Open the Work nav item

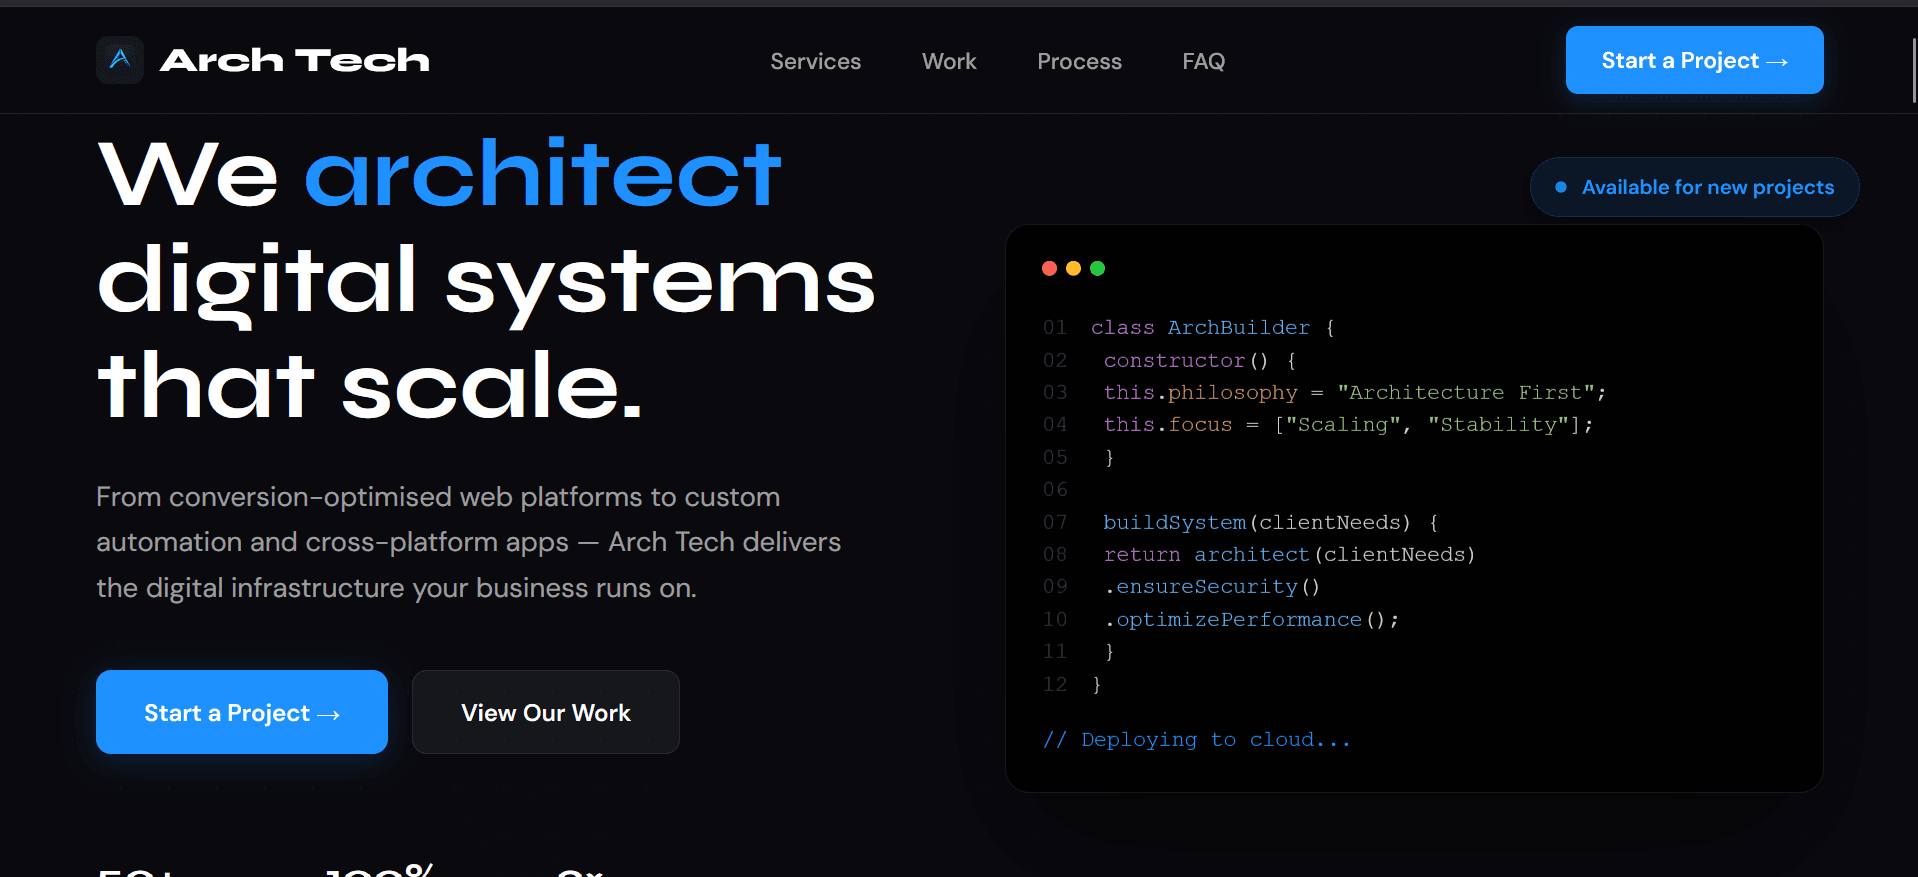tap(949, 62)
